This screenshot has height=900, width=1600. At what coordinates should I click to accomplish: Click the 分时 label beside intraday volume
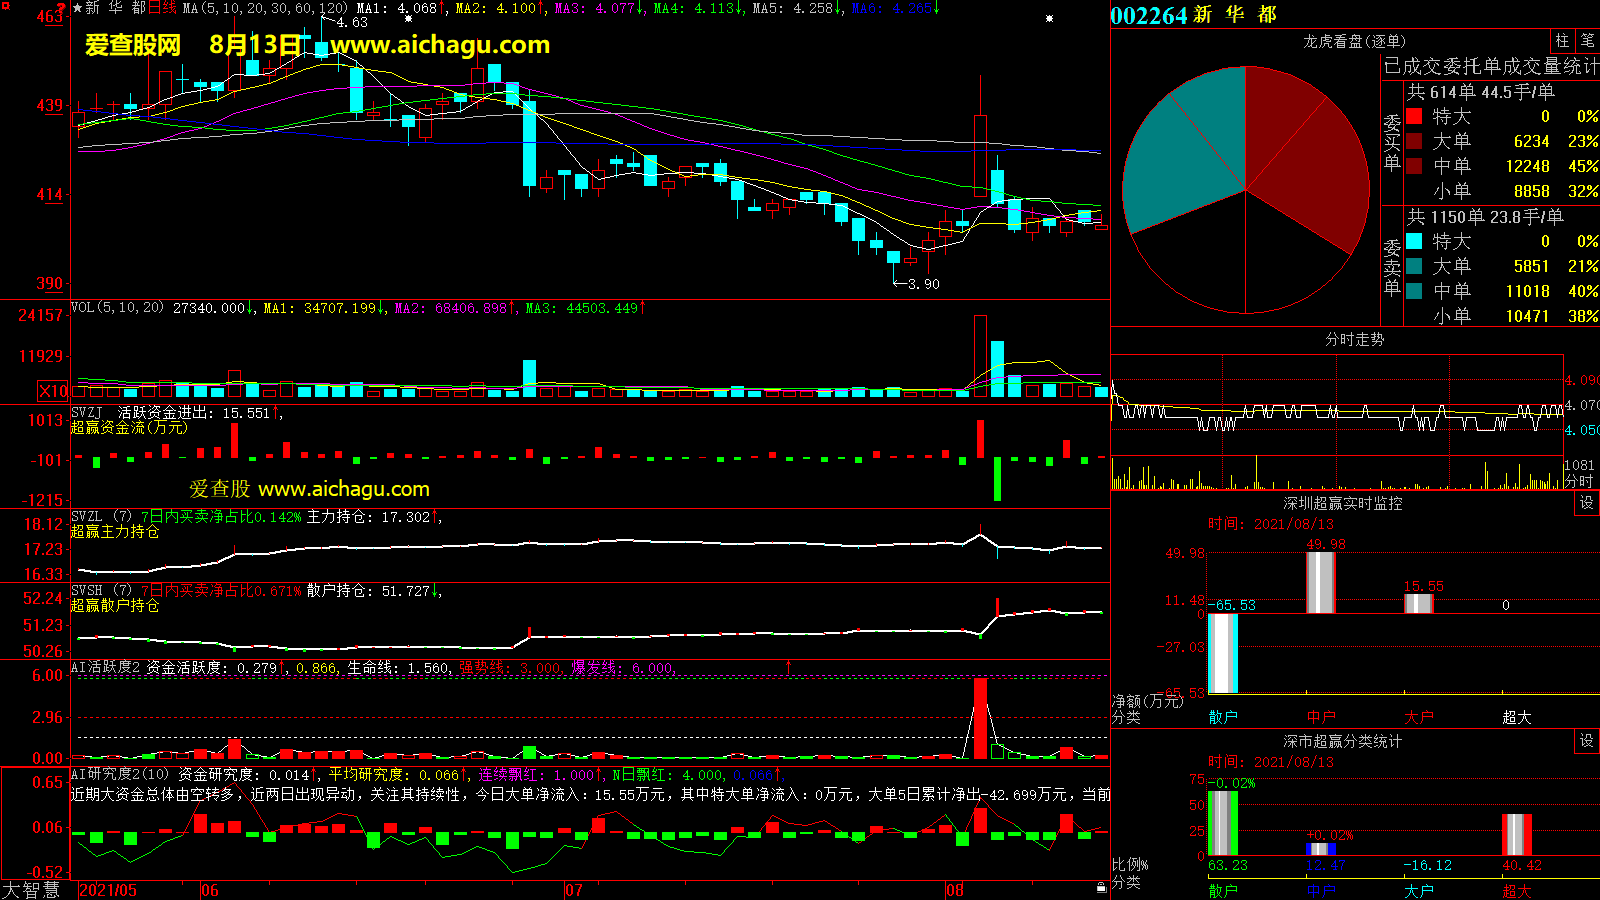[x=1578, y=481]
